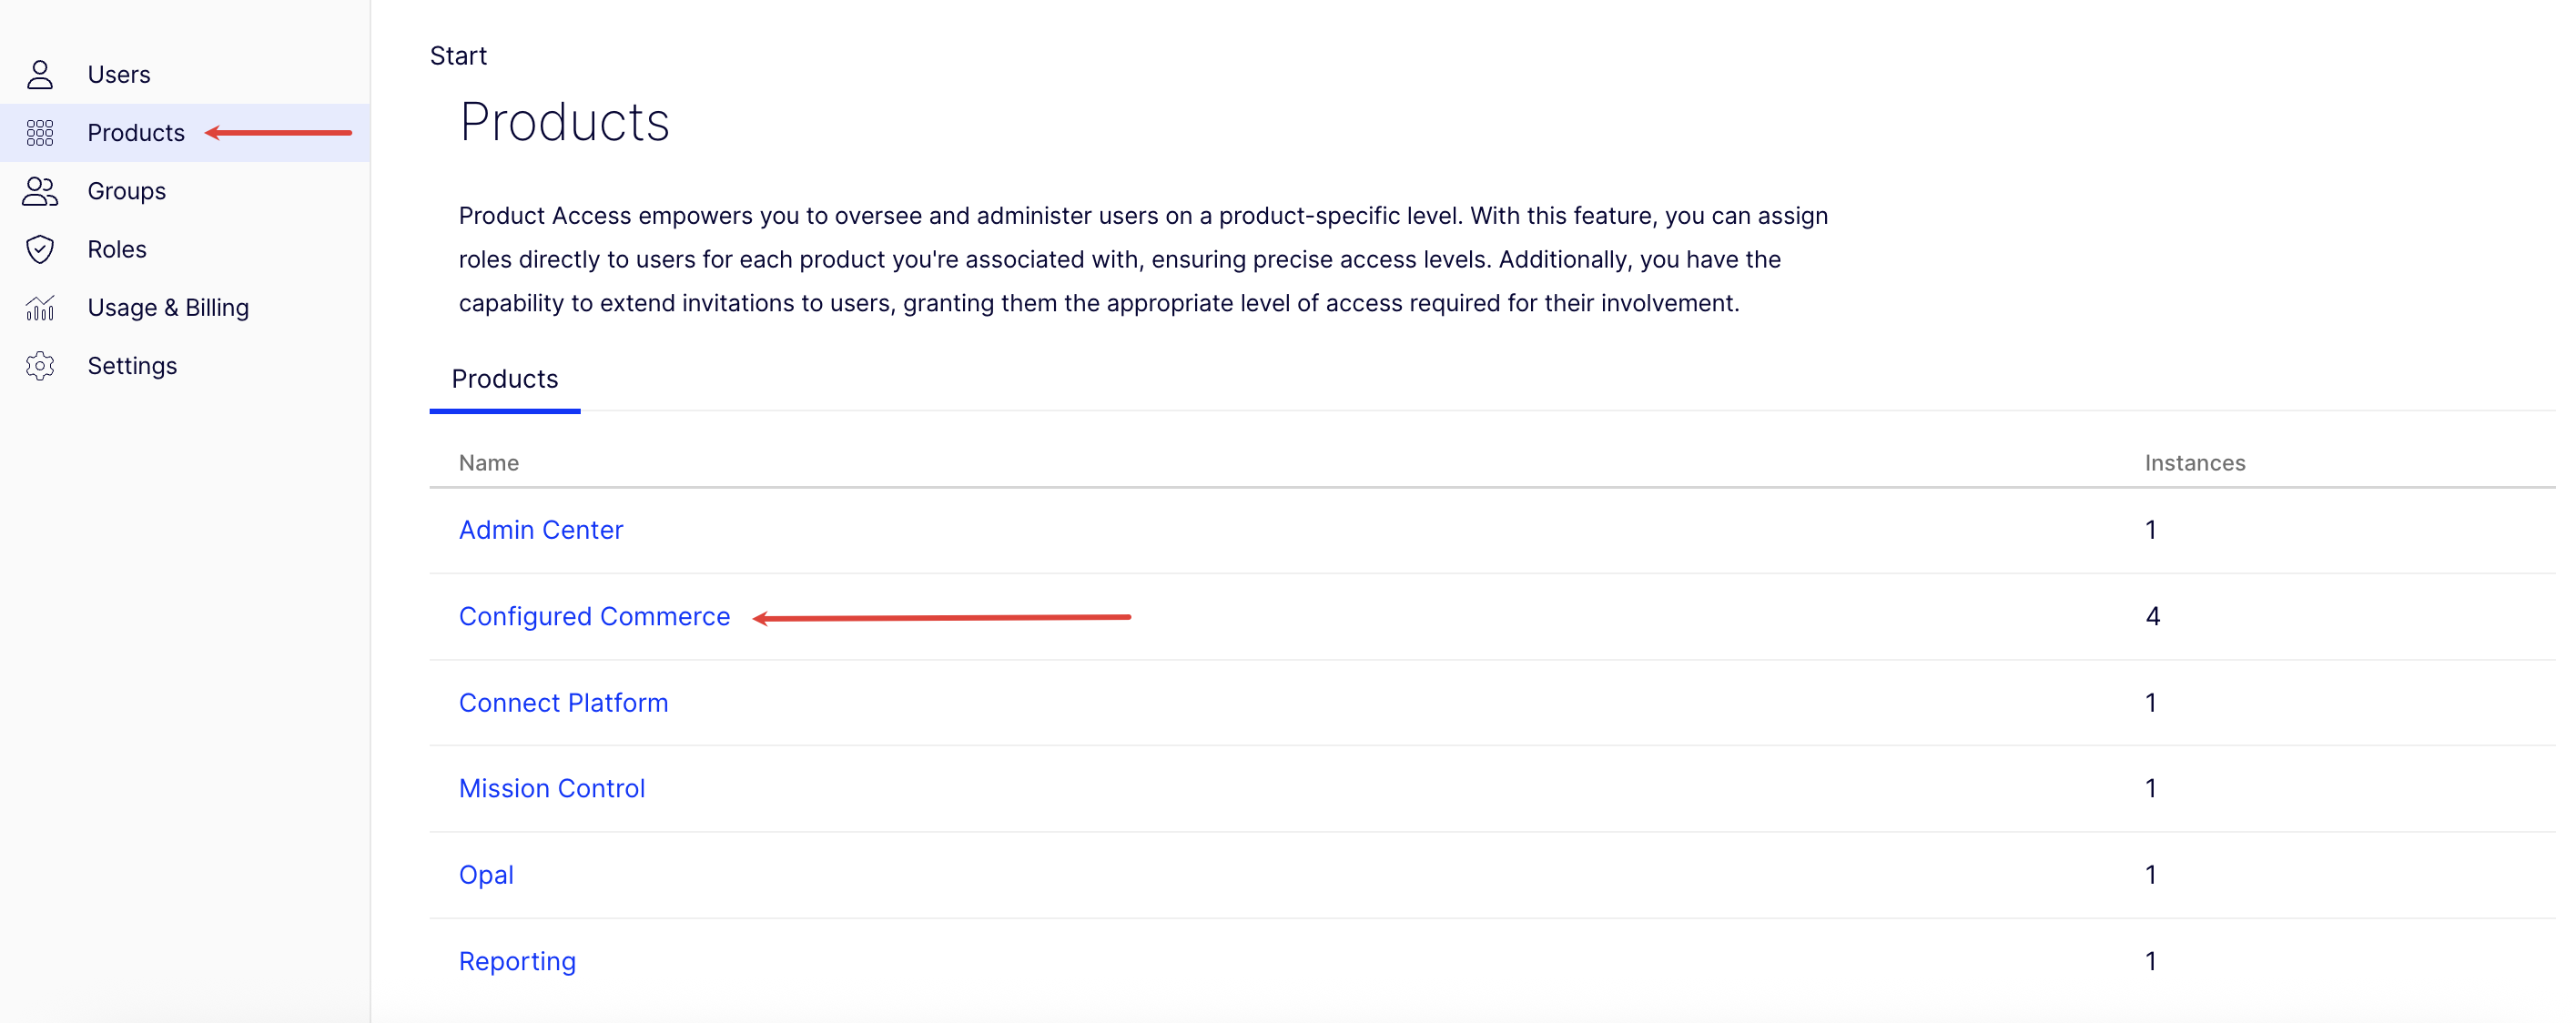This screenshot has width=2576, height=1023.
Task: Open the Connect Platform product page
Action: [x=563, y=702]
